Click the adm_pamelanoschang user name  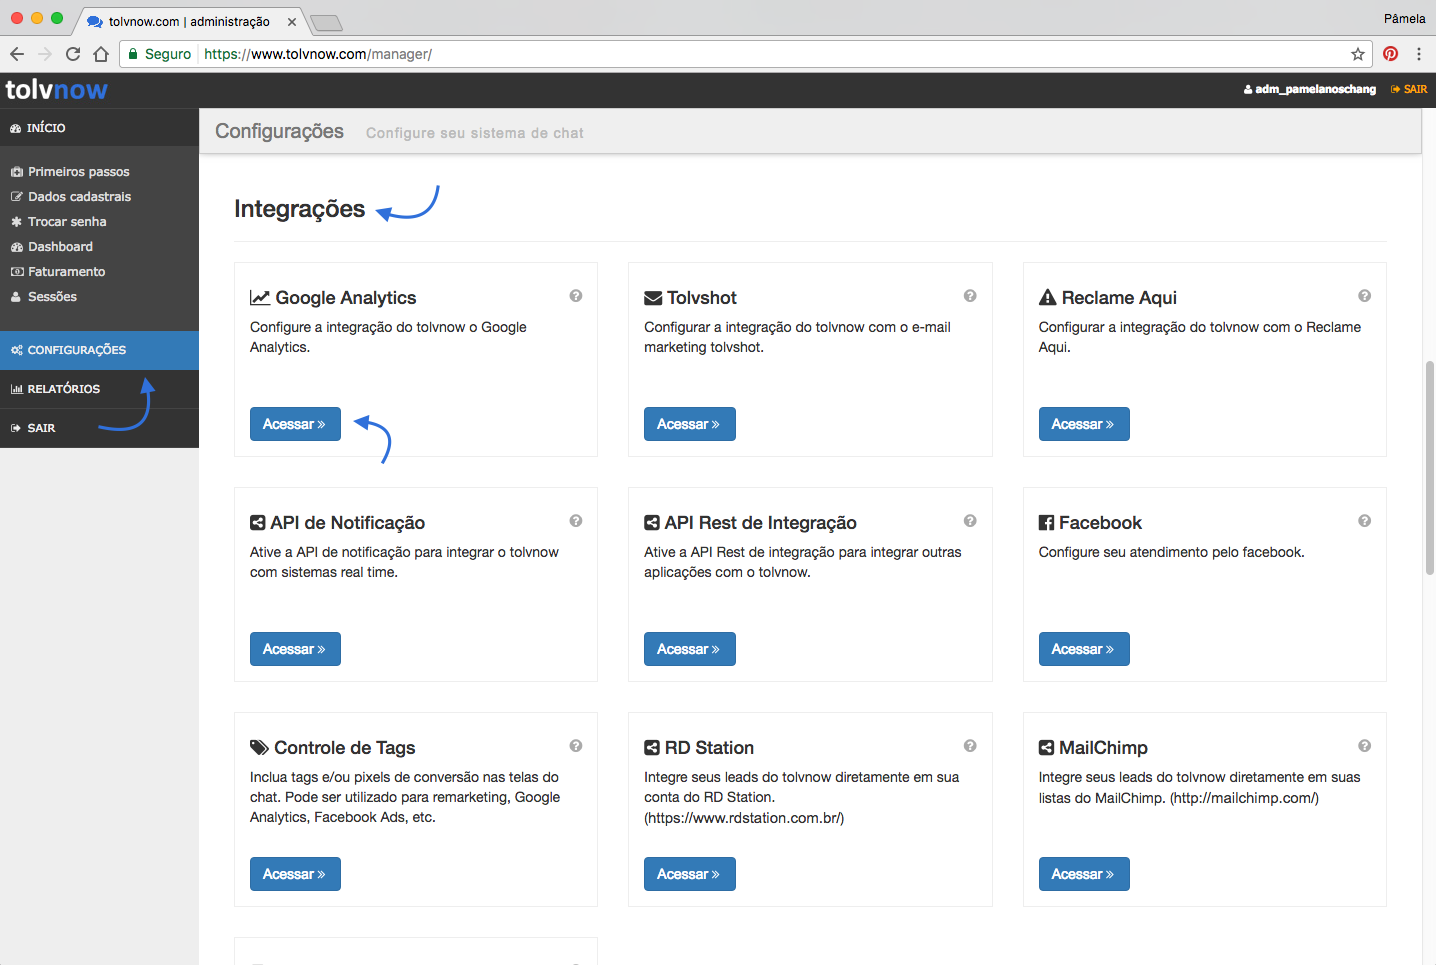[1310, 89]
